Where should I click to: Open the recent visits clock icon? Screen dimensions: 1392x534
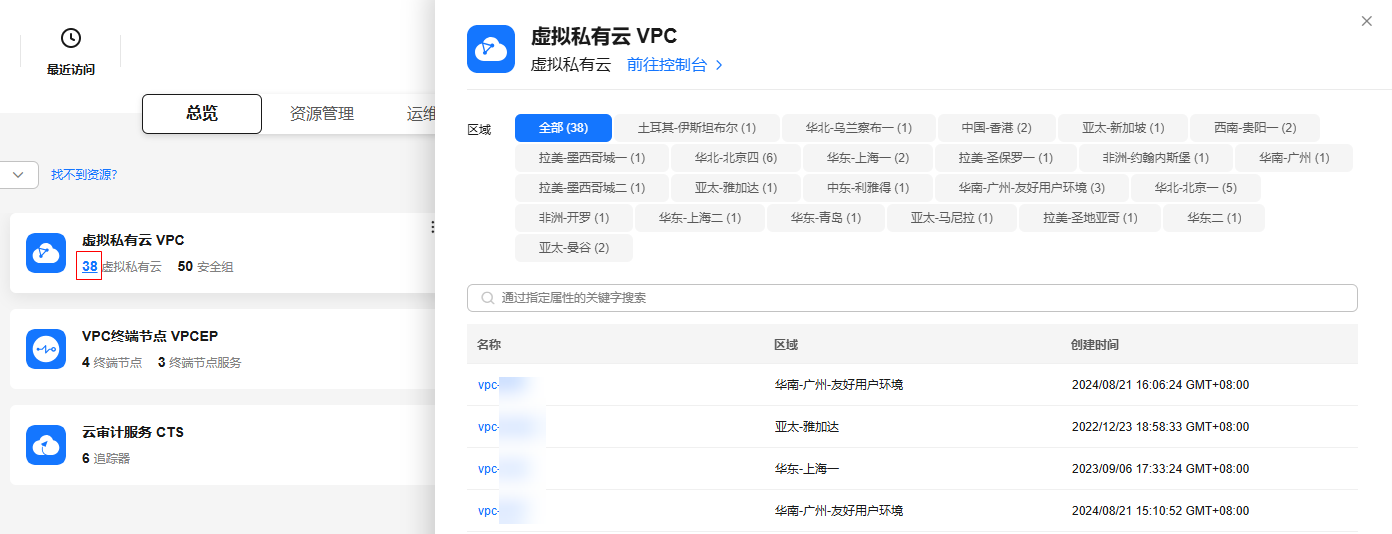(x=71, y=38)
